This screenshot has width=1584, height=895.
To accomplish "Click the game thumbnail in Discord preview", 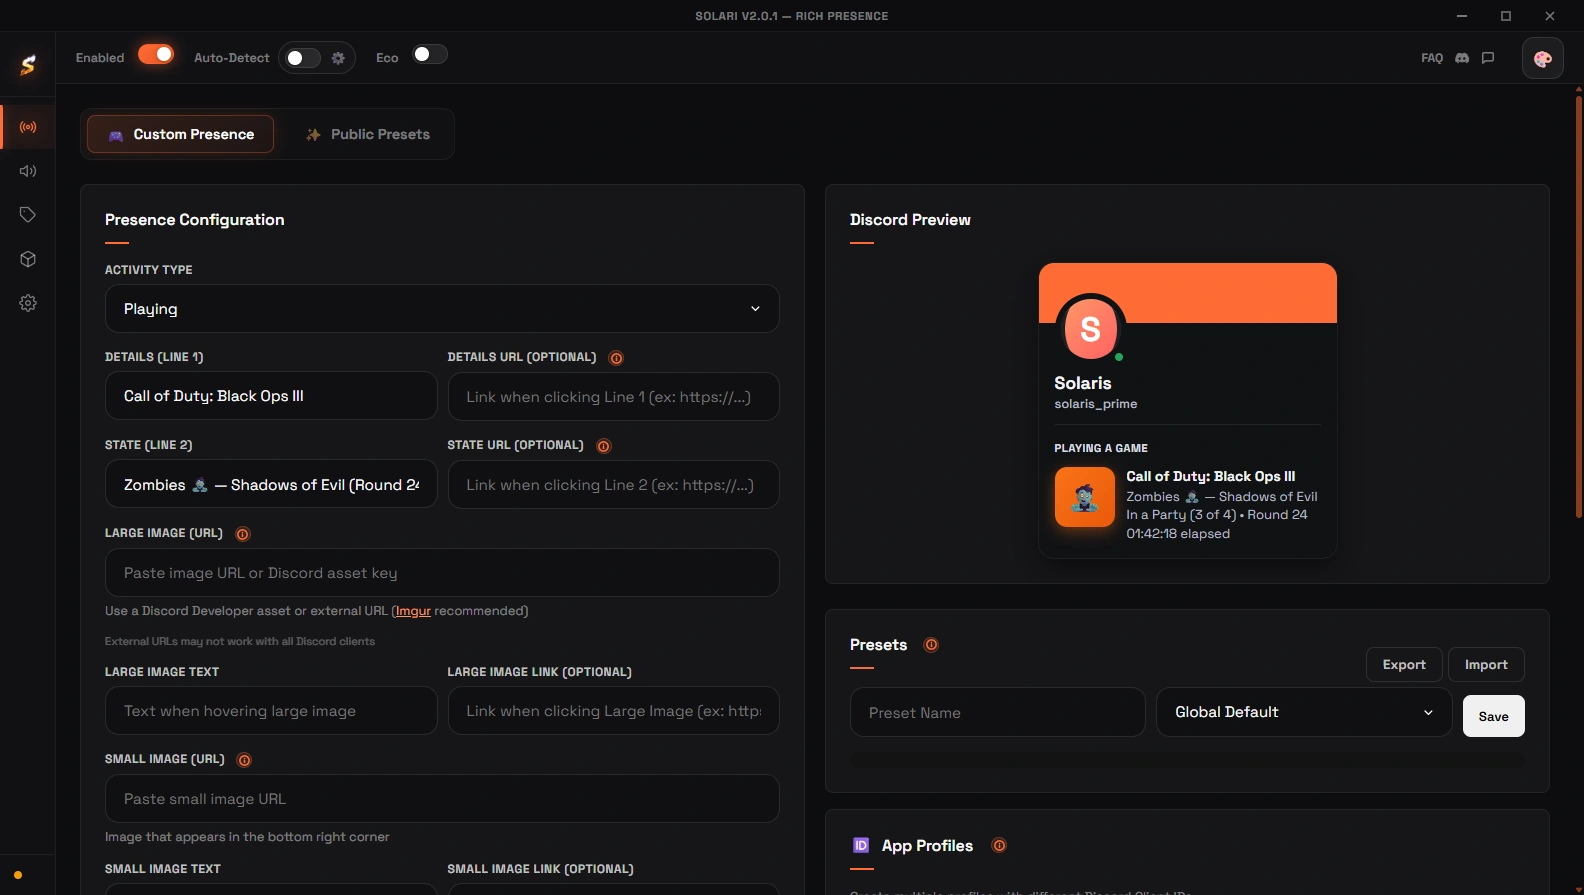I will pyautogui.click(x=1085, y=497).
